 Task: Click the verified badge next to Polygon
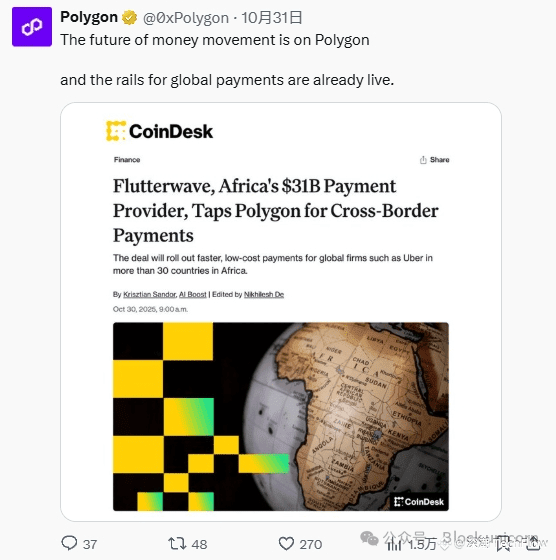(129, 18)
